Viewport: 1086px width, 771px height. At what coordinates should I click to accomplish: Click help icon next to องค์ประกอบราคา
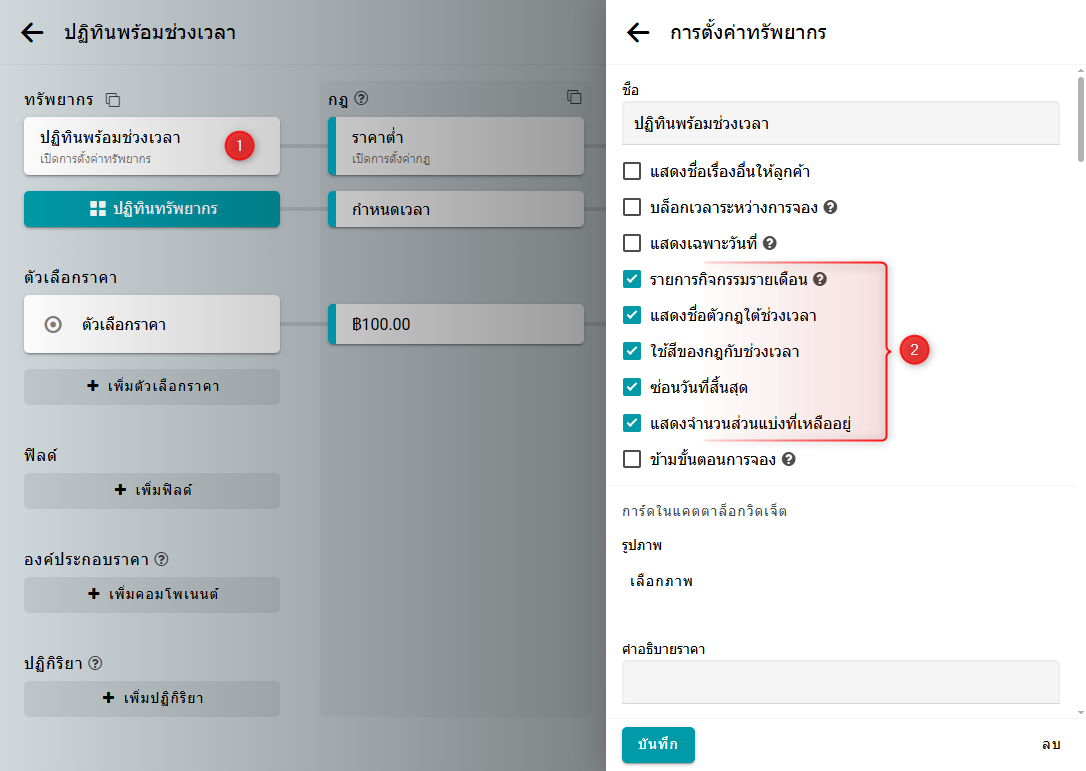pyautogui.click(x=161, y=559)
